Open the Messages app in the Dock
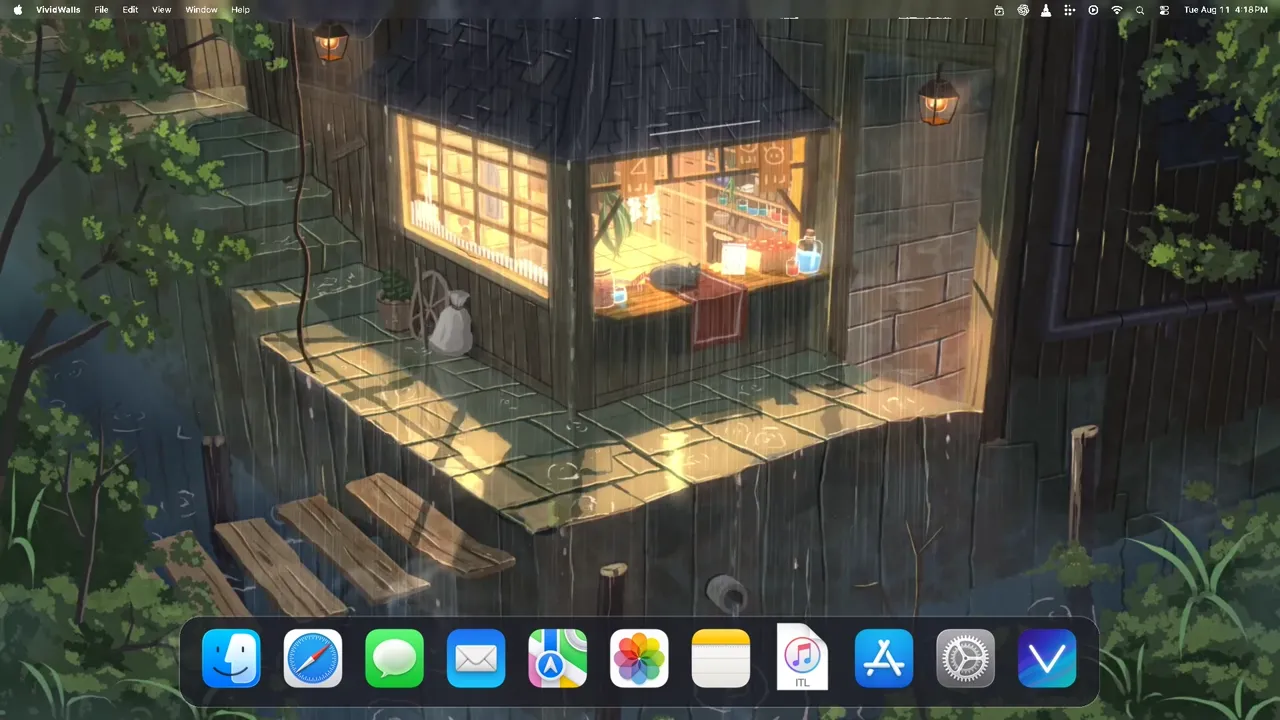1280x720 pixels. coord(395,659)
